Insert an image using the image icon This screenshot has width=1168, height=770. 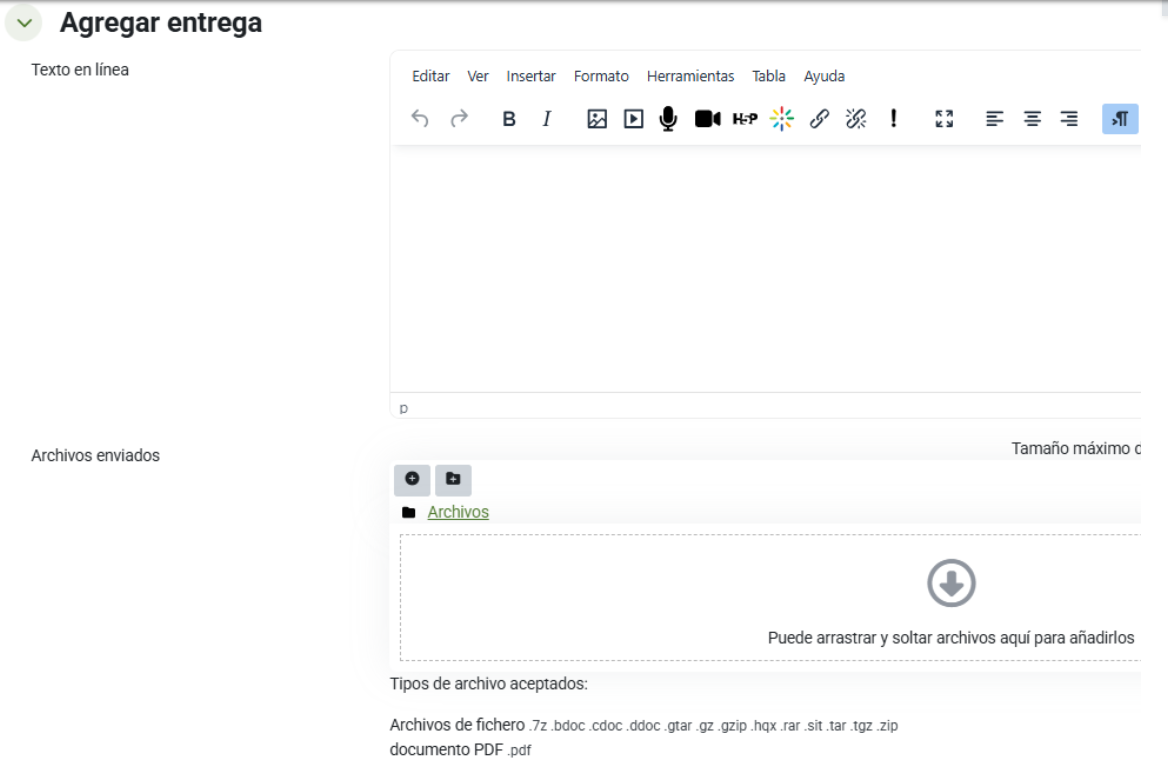click(x=597, y=119)
